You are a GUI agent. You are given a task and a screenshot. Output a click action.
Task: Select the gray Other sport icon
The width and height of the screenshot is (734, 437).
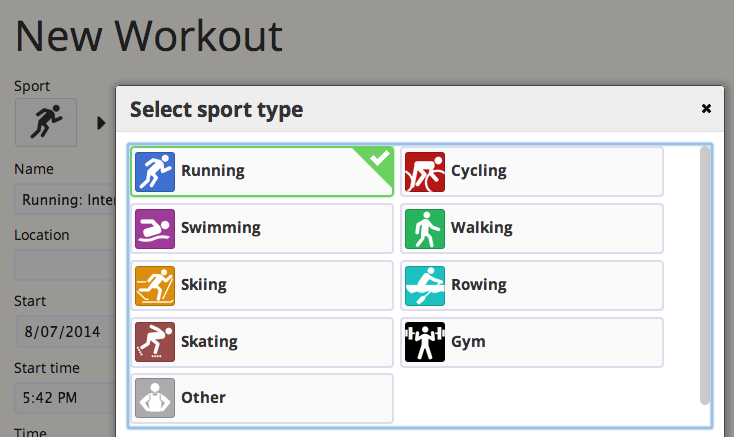(x=155, y=398)
